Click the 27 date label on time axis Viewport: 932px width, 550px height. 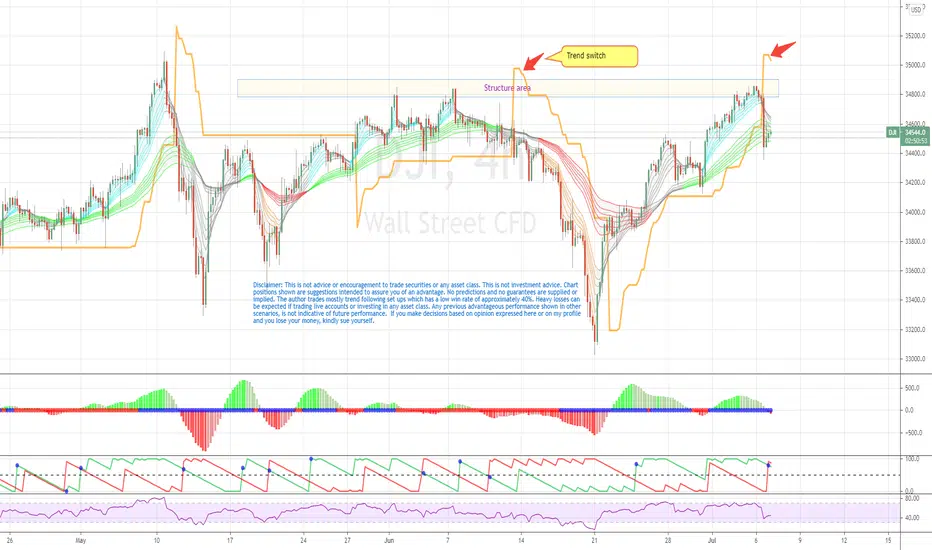[x=347, y=540]
